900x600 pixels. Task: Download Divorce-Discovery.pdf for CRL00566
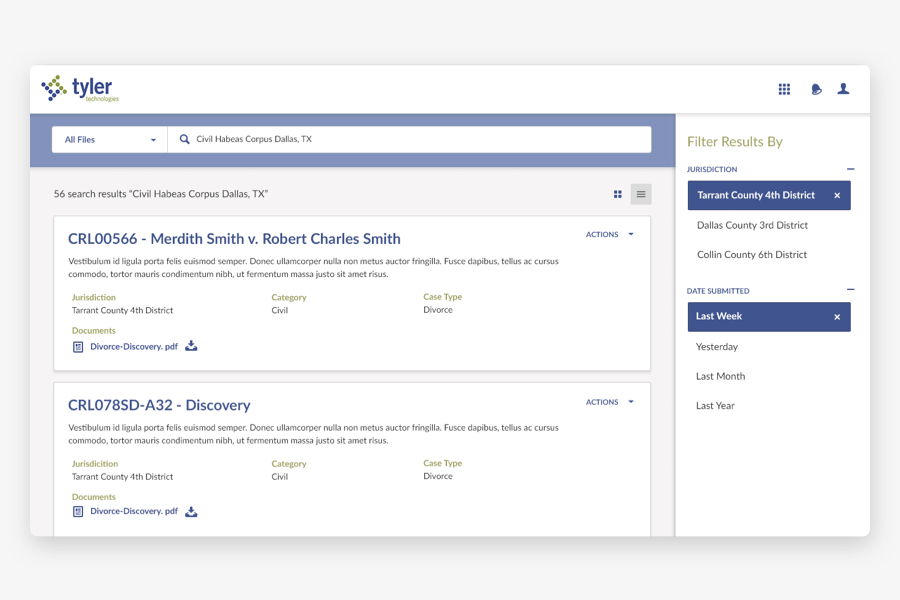[x=190, y=344]
